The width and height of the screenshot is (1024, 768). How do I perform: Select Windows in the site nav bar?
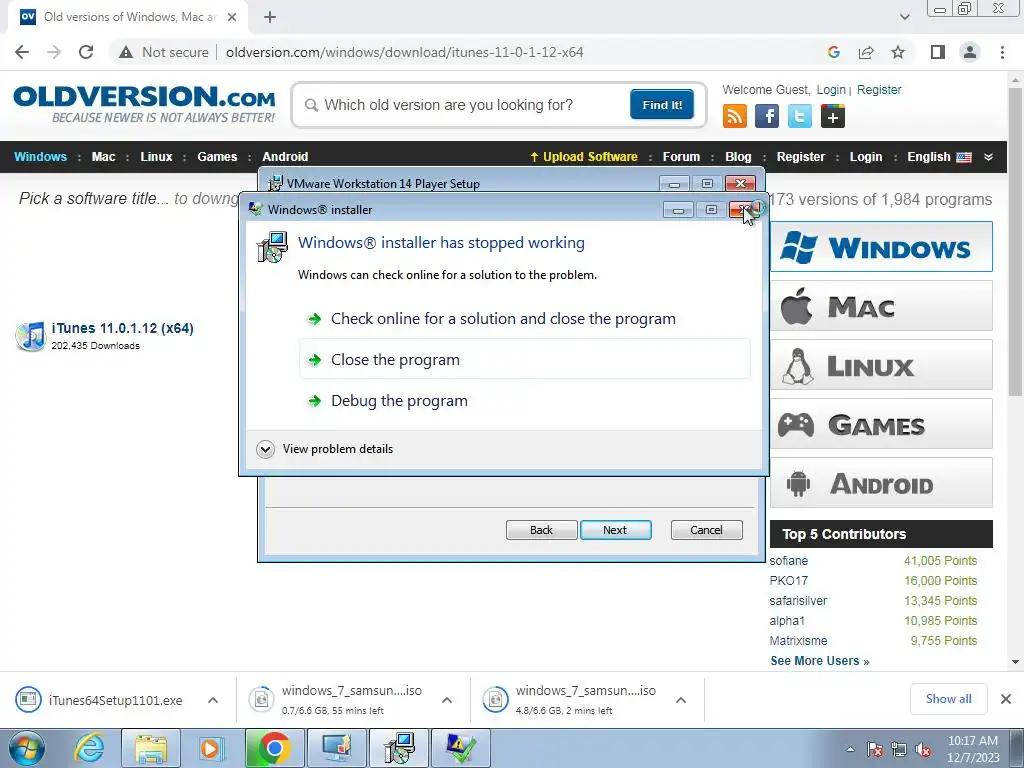pos(40,157)
